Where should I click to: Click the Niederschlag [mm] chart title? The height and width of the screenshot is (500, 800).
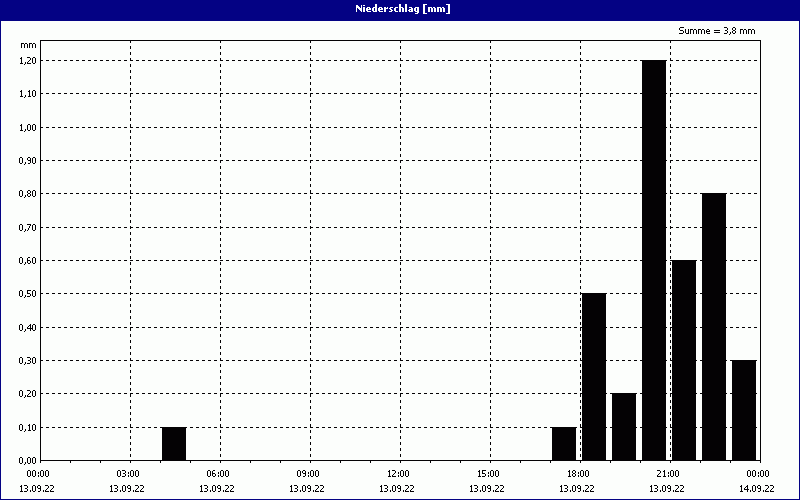pos(400,9)
